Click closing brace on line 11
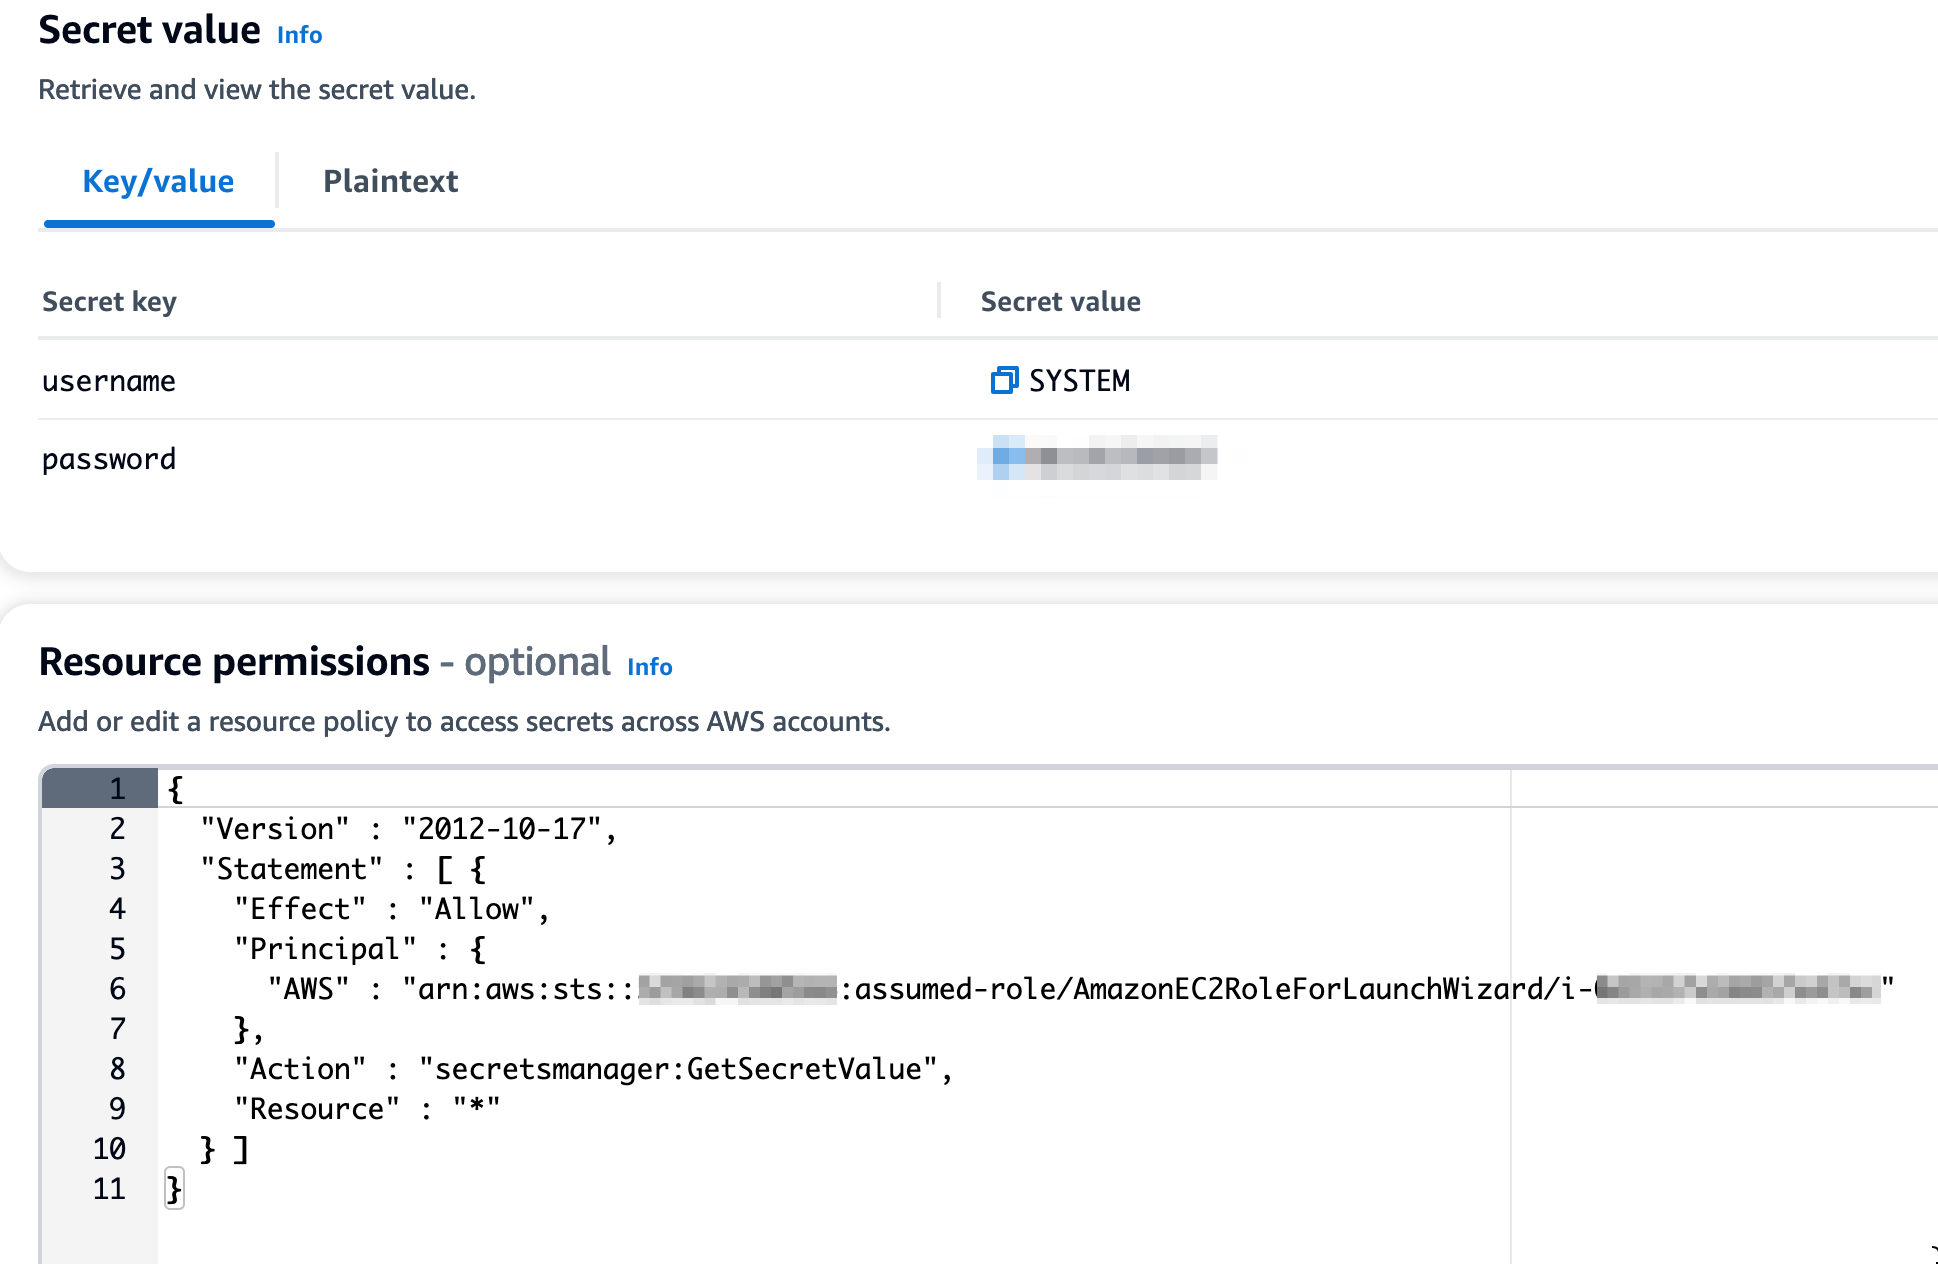The width and height of the screenshot is (1938, 1264). tap(175, 1189)
